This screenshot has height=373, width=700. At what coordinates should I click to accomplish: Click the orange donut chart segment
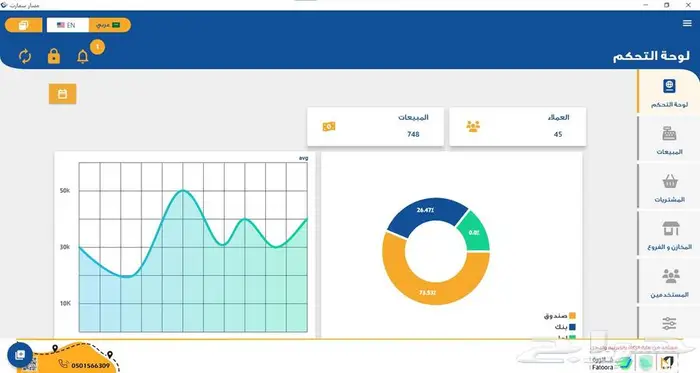[427, 293]
